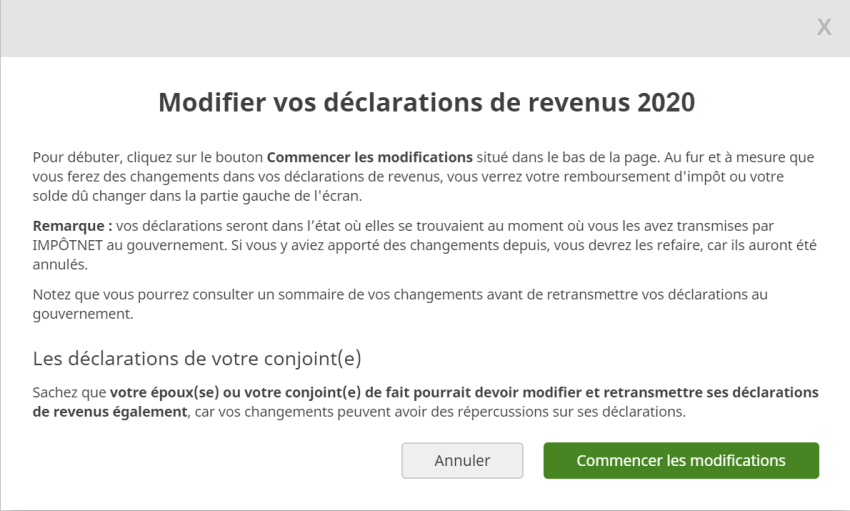Click the gray header bar of the dialog
The width and height of the screenshot is (850, 511).
pyautogui.click(x=400, y=28)
